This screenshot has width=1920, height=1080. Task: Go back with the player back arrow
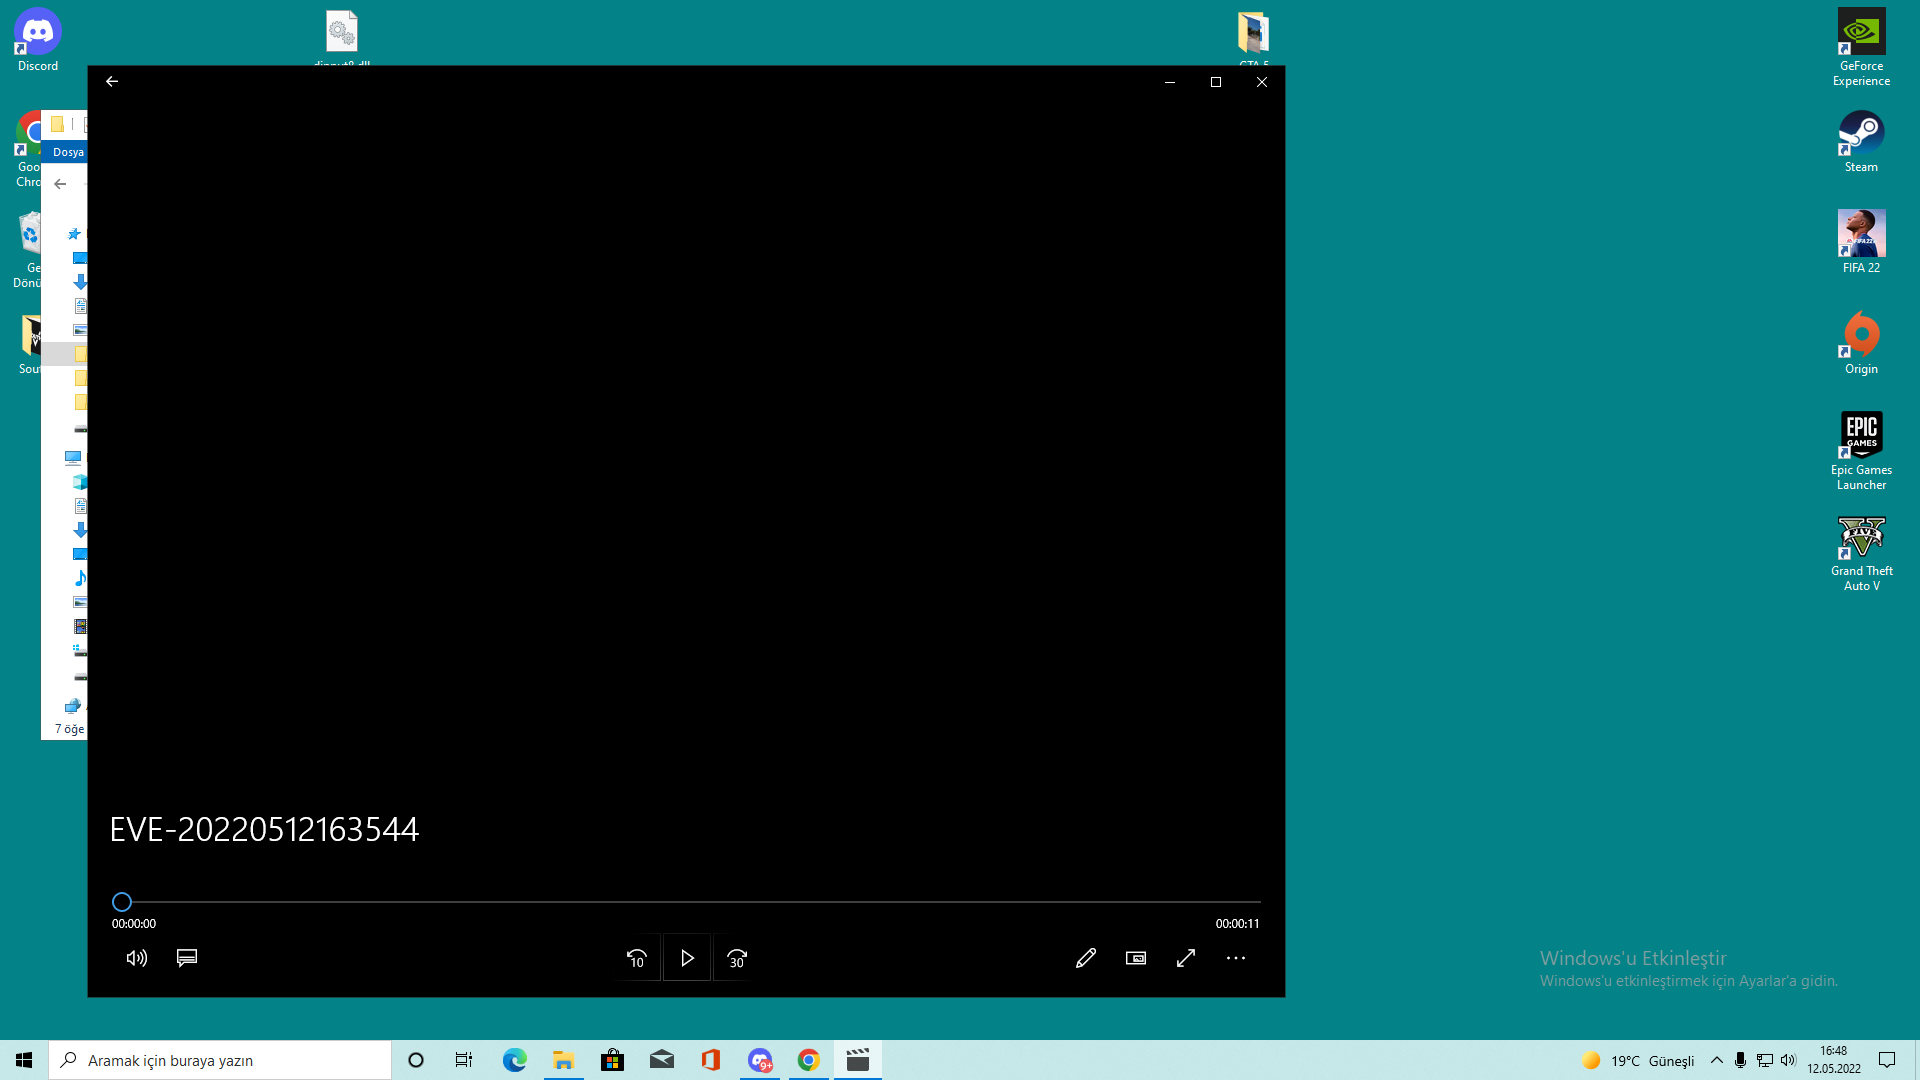[x=112, y=82]
